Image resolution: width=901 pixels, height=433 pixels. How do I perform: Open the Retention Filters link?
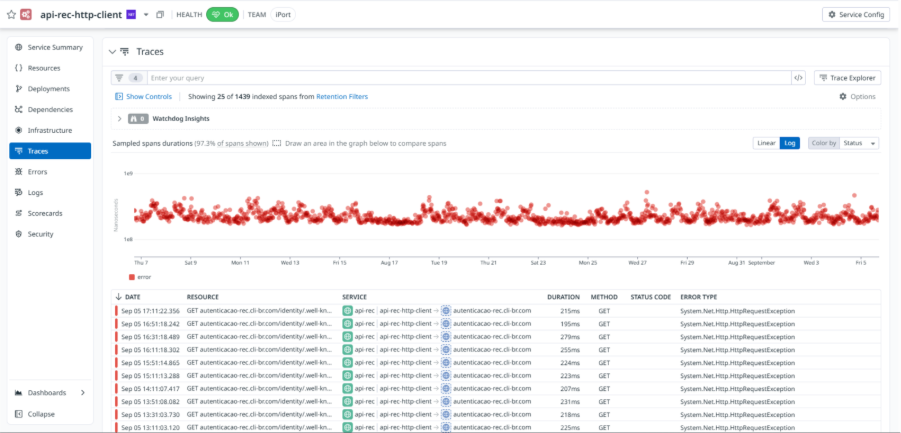[x=341, y=97]
